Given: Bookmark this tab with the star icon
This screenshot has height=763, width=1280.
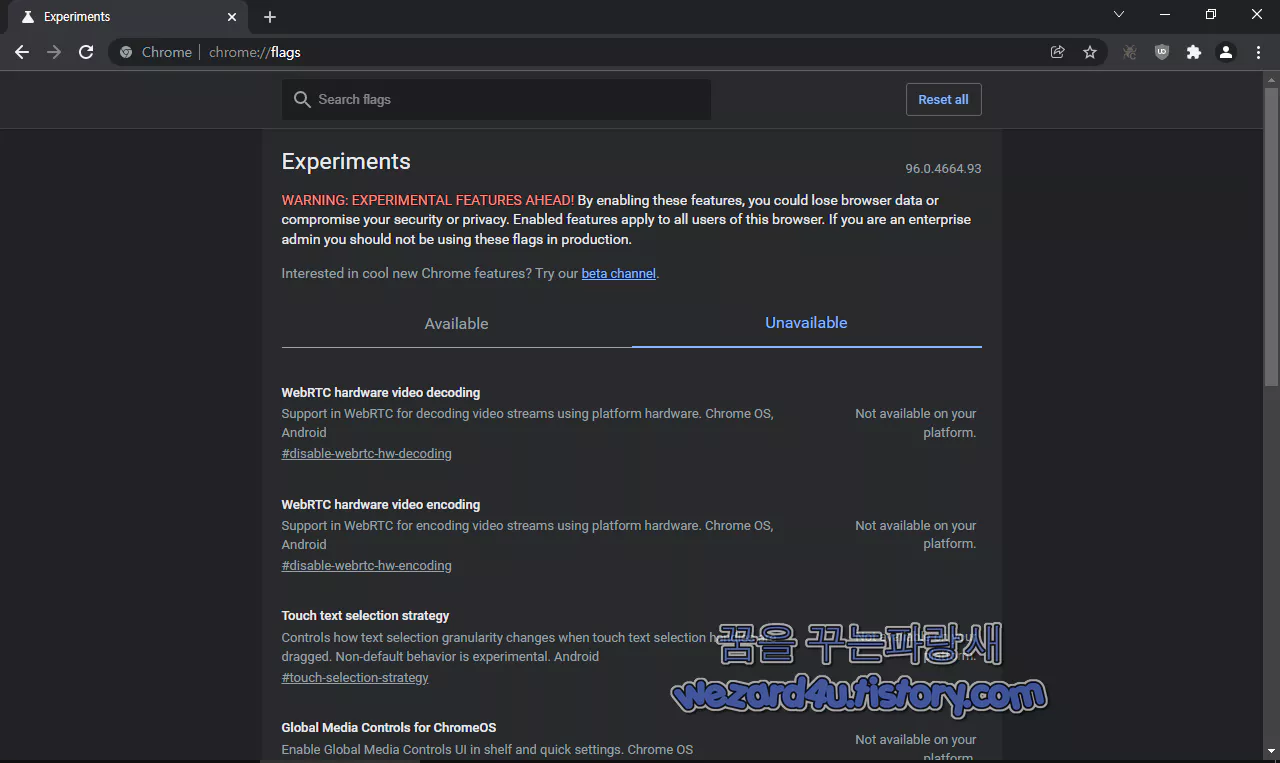Looking at the screenshot, I should pos(1090,52).
